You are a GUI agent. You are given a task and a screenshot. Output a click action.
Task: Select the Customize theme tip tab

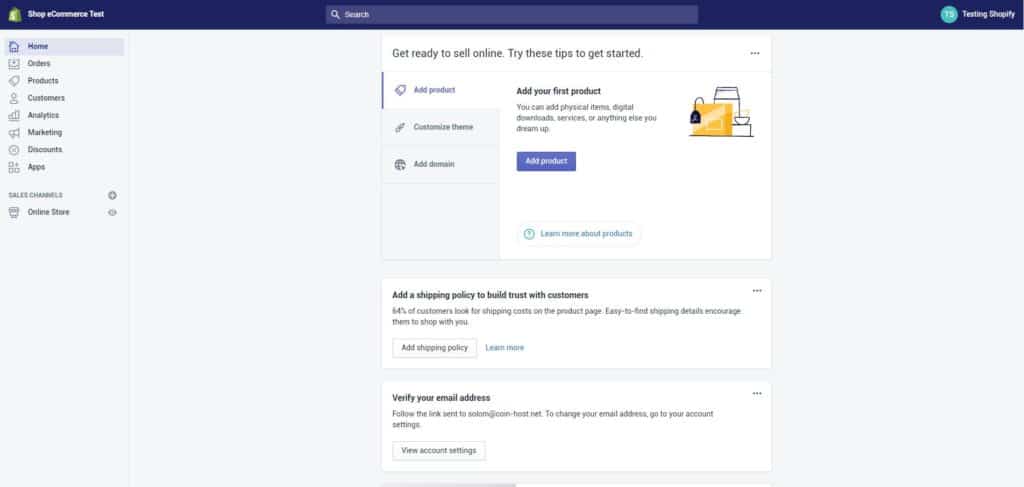pyautogui.click(x=441, y=127)
